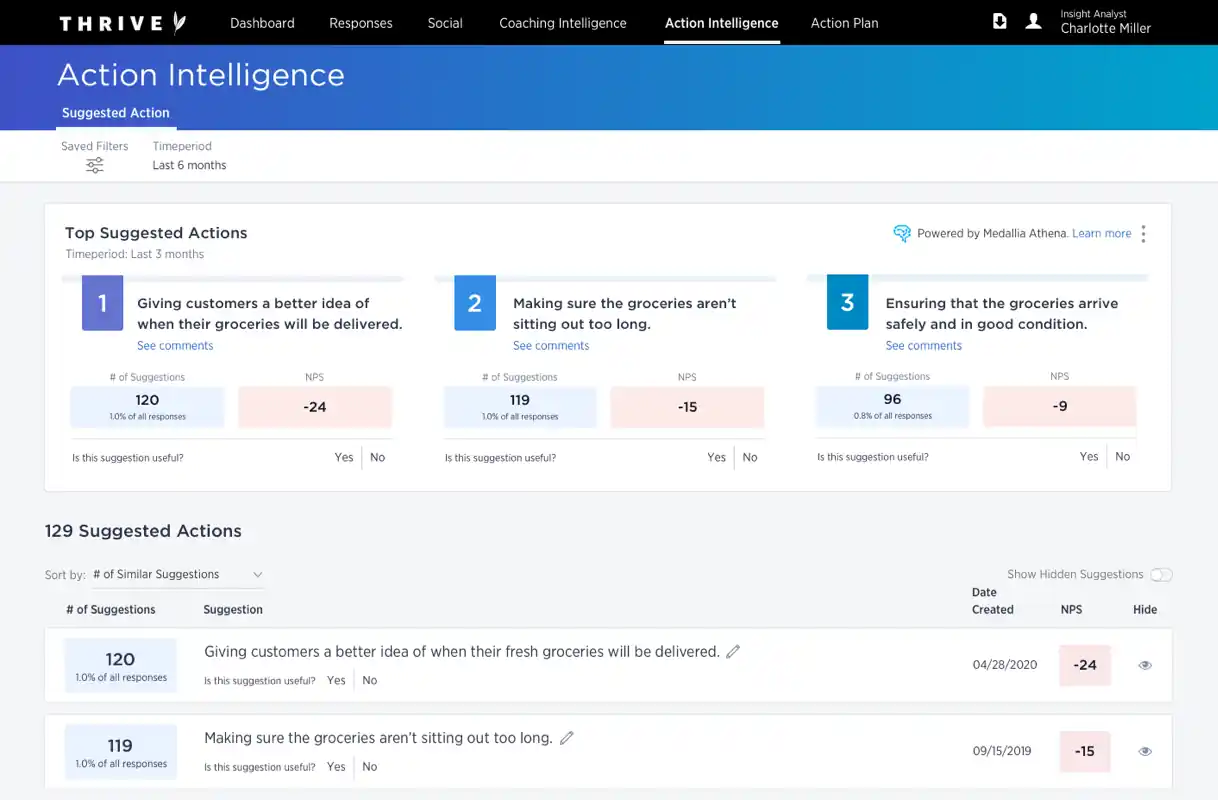Click the -24 NPS tile in card 1
Viewport: 1218px width, 800px height.
point(315,407)
